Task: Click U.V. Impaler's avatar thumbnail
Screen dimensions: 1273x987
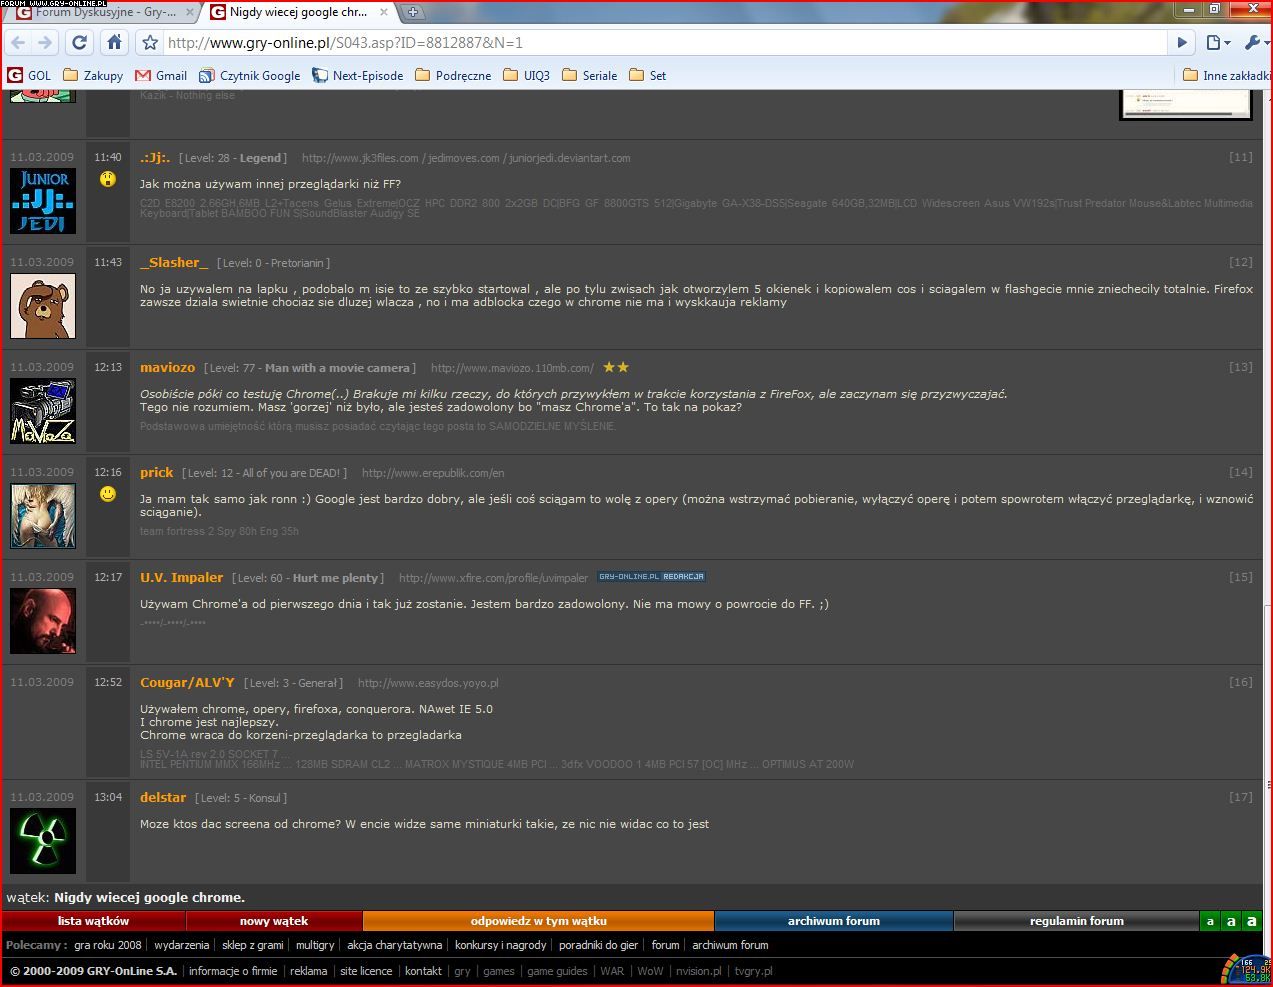Action: [x=43, y=621]
